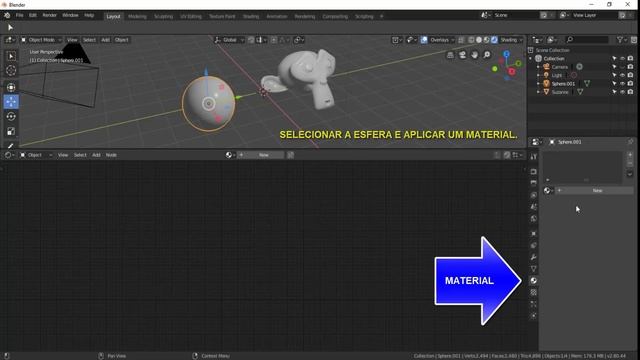Activate the Scale tool in viewport toolbar
The image size is (640, 360).
(x=11, y=131)
